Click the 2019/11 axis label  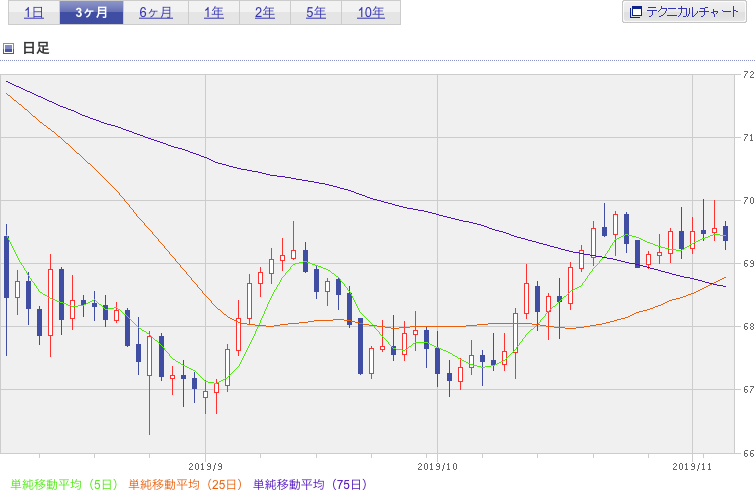(692, 466)
